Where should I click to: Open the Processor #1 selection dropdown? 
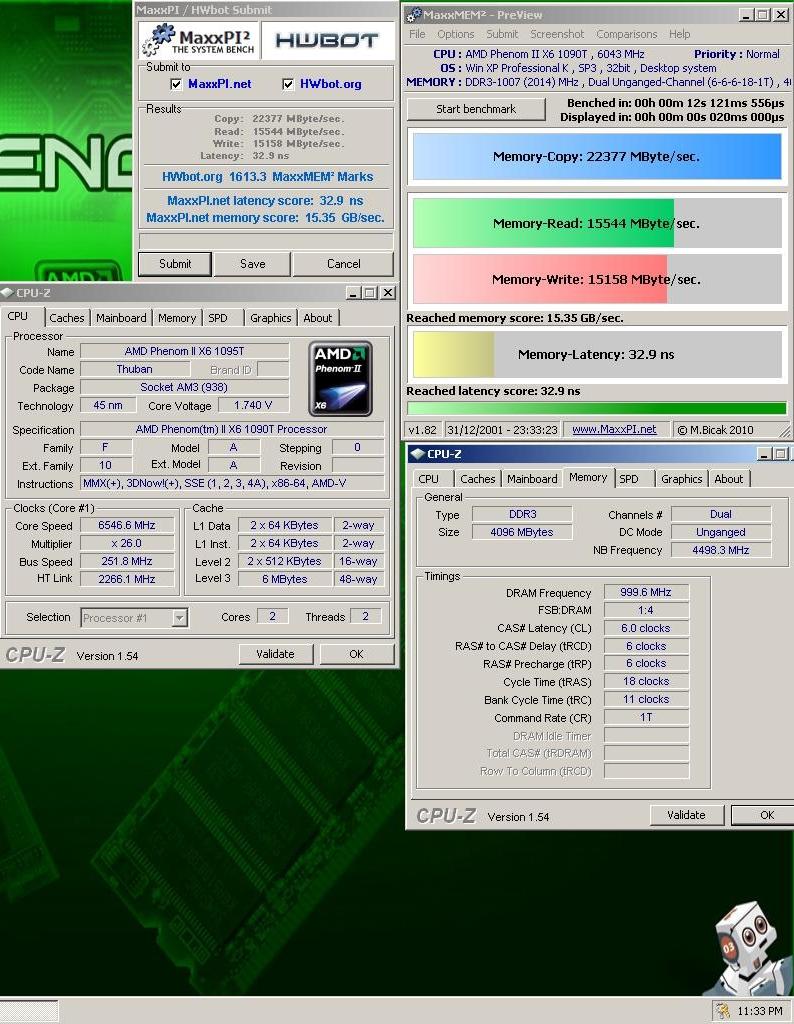(x=180, y=617)
